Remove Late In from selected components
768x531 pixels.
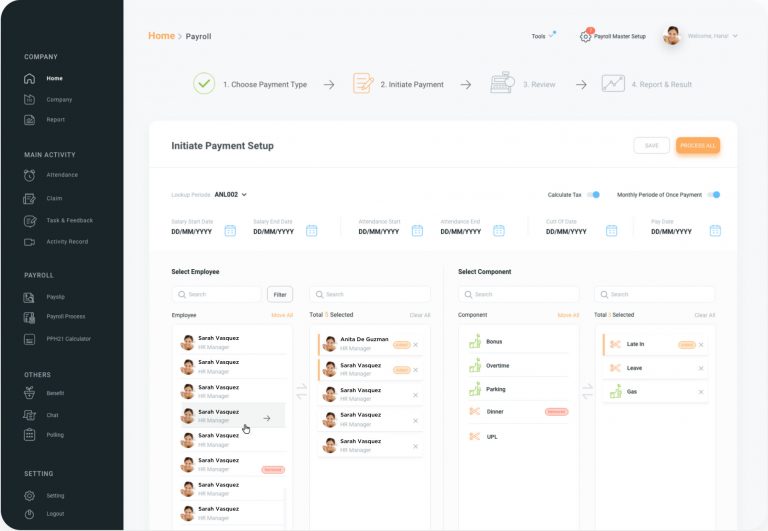[701, 345]
